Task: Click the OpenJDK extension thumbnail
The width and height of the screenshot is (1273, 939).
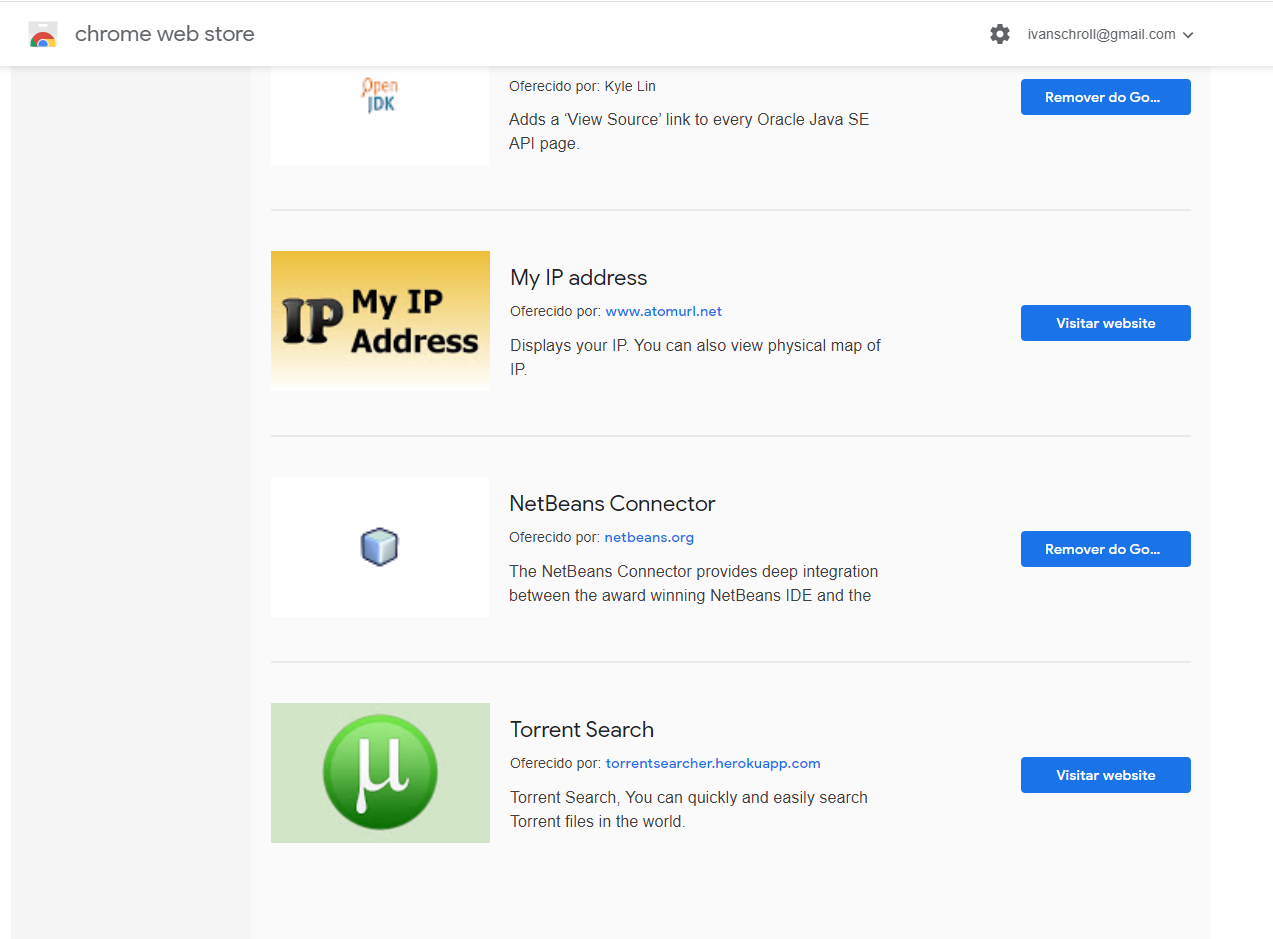Action: (380, 116)
